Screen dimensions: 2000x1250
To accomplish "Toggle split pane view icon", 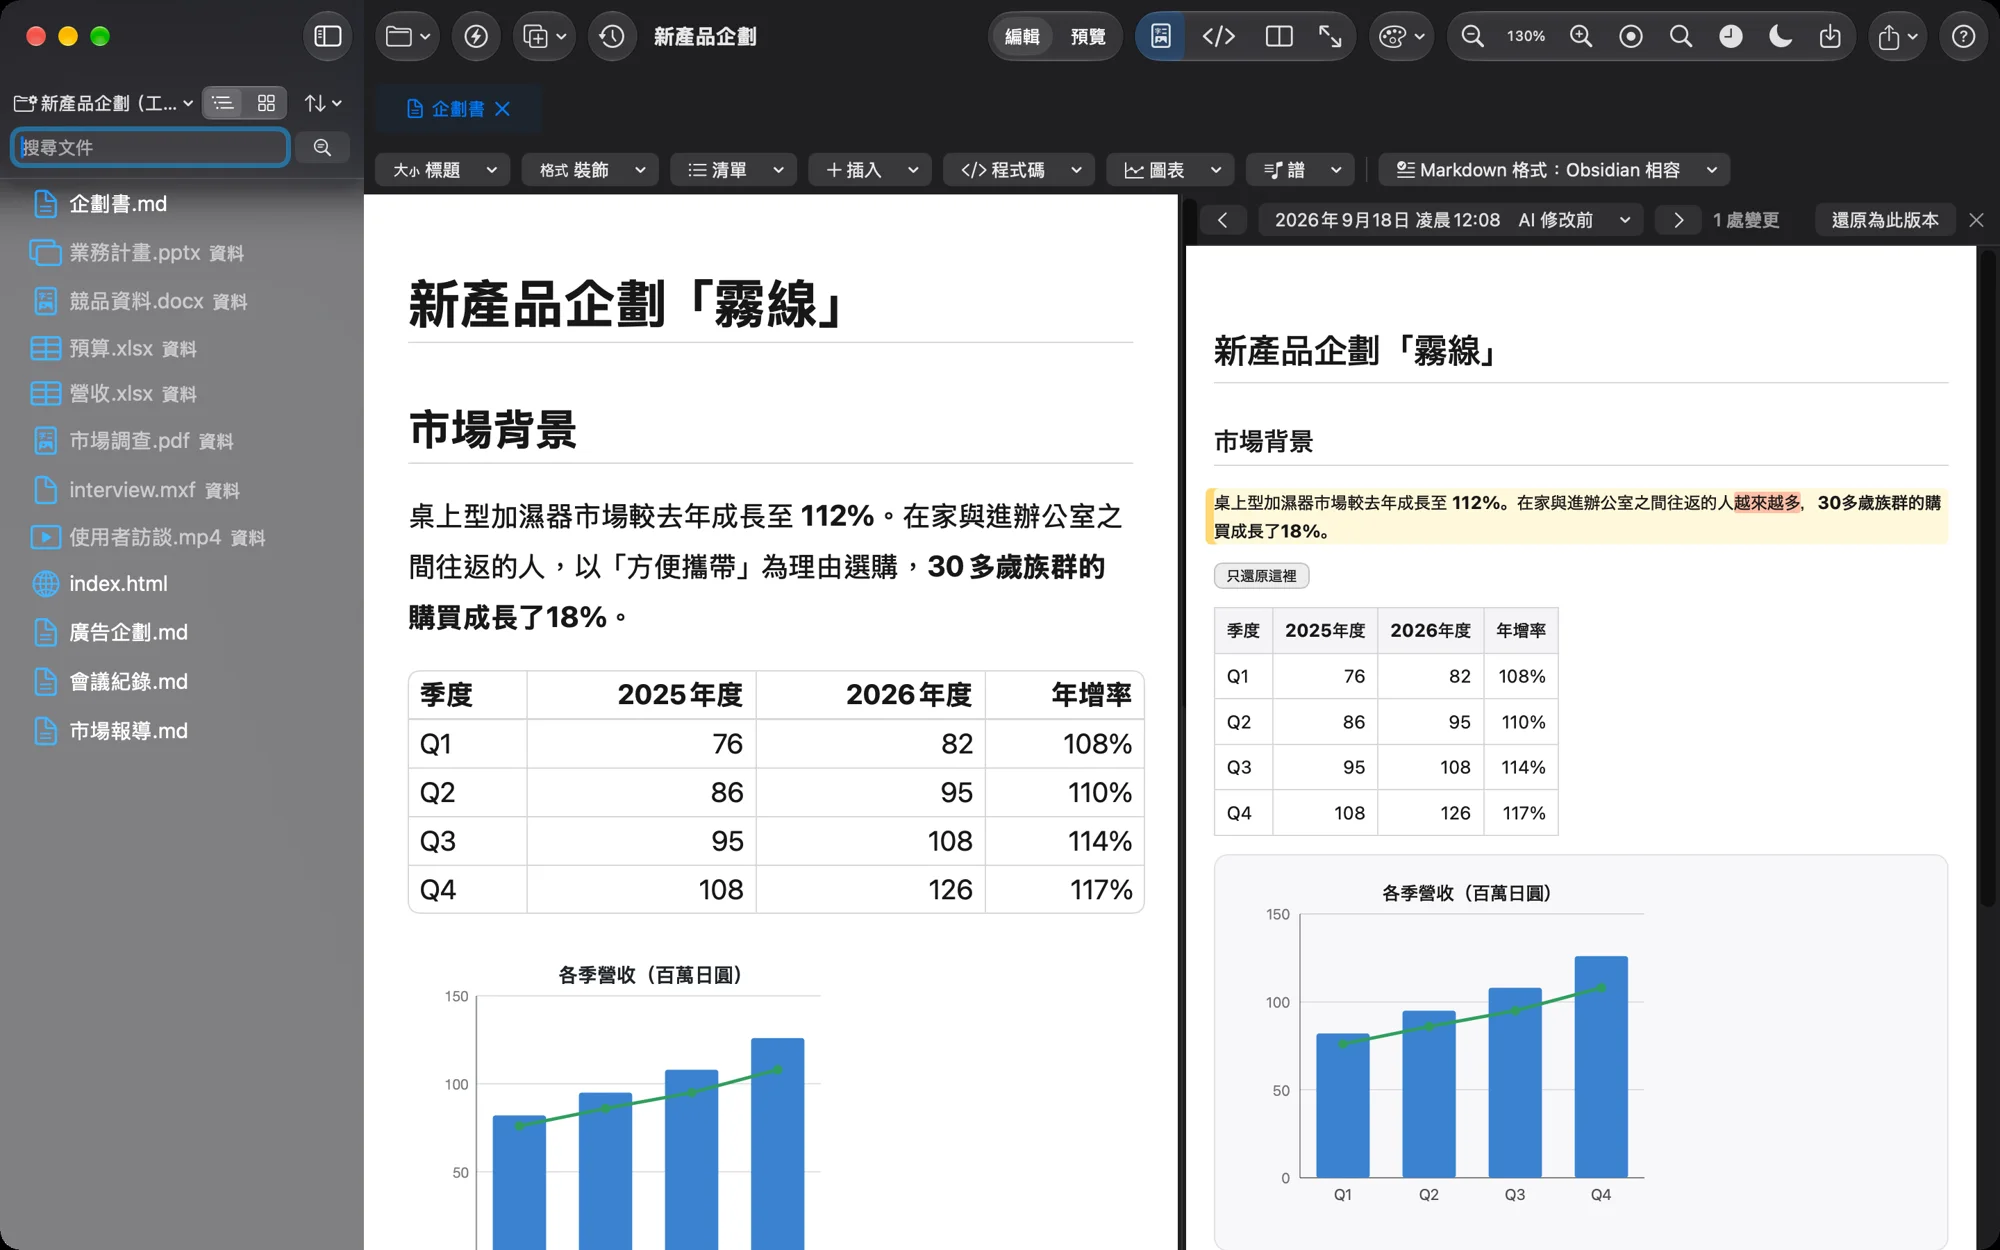I will click(1279, 37).
